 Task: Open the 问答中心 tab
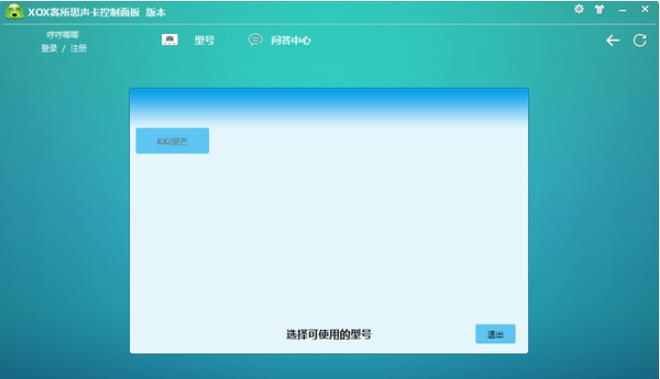coord(291,40)
